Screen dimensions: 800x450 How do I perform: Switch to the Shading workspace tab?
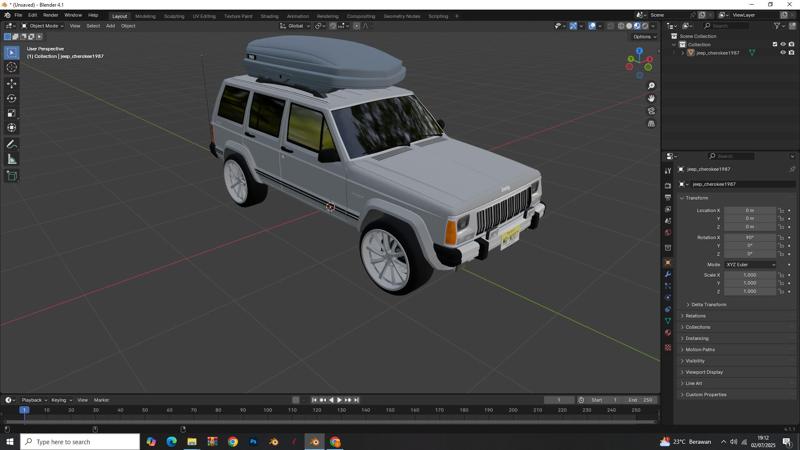pyautogui.click(x=269, y=16)
